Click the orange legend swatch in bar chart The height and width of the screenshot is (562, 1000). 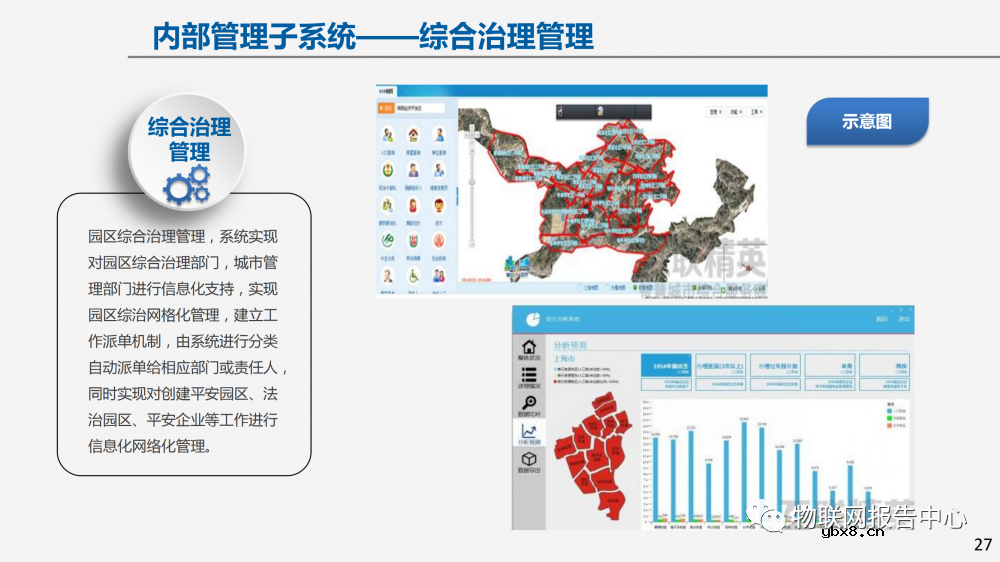pyautogui.click(x=890, y=425)
